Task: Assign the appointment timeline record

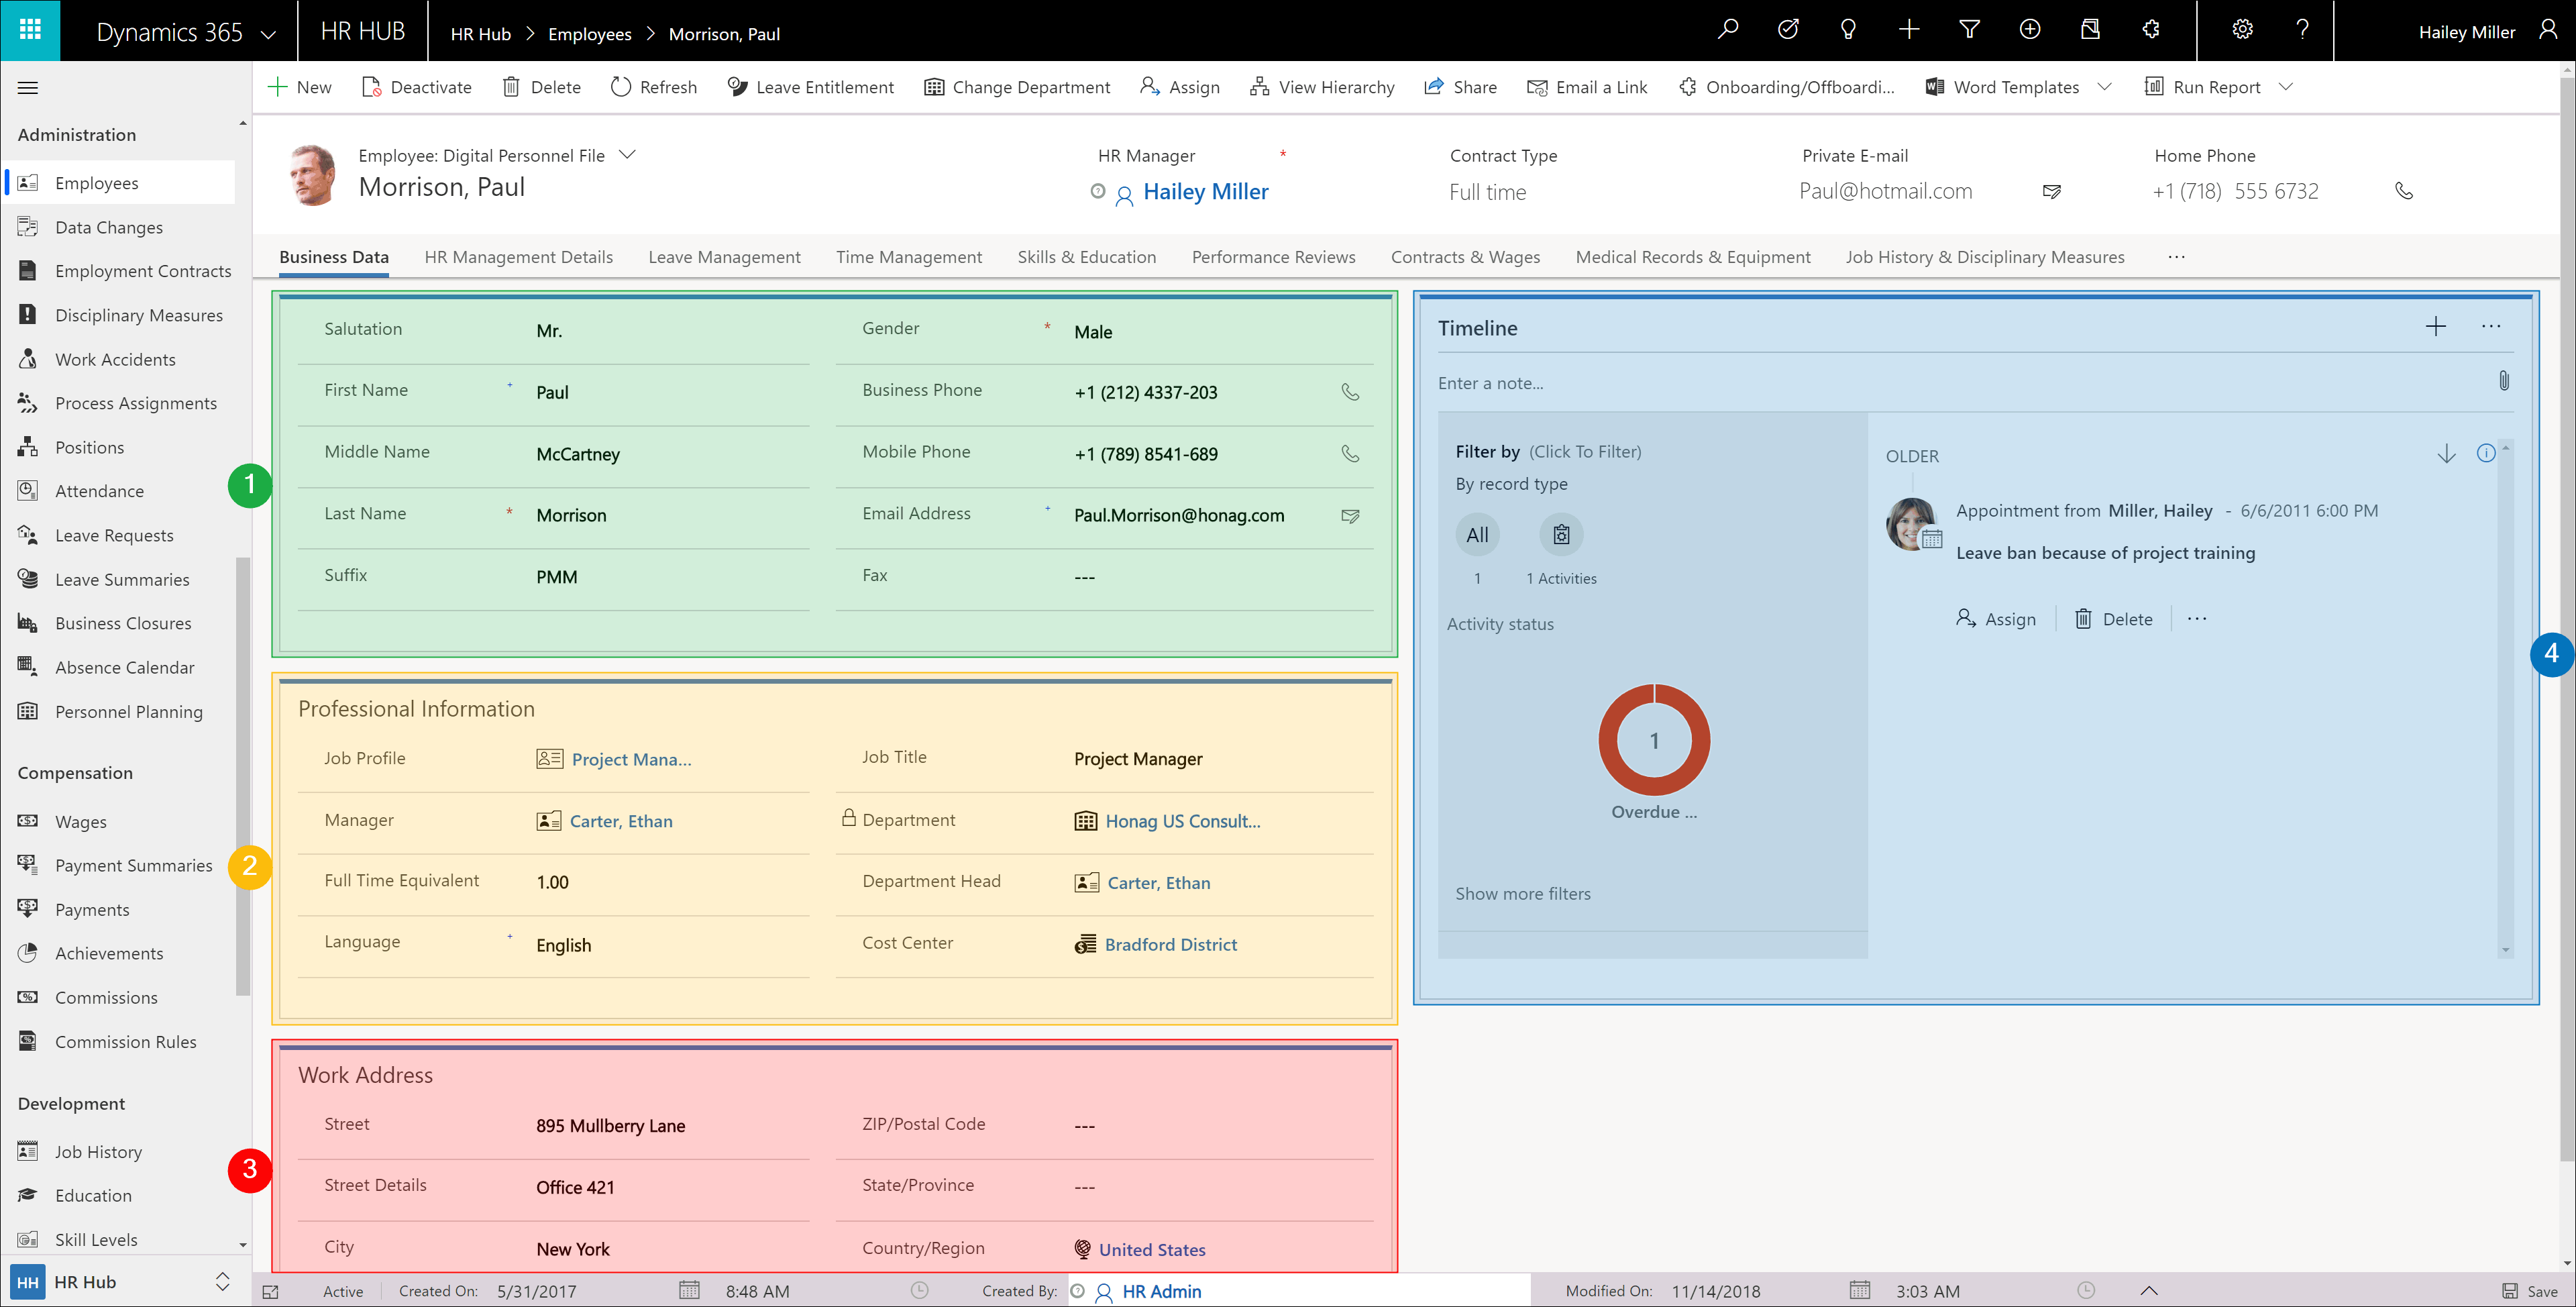Action: (x=1995, y=619)
